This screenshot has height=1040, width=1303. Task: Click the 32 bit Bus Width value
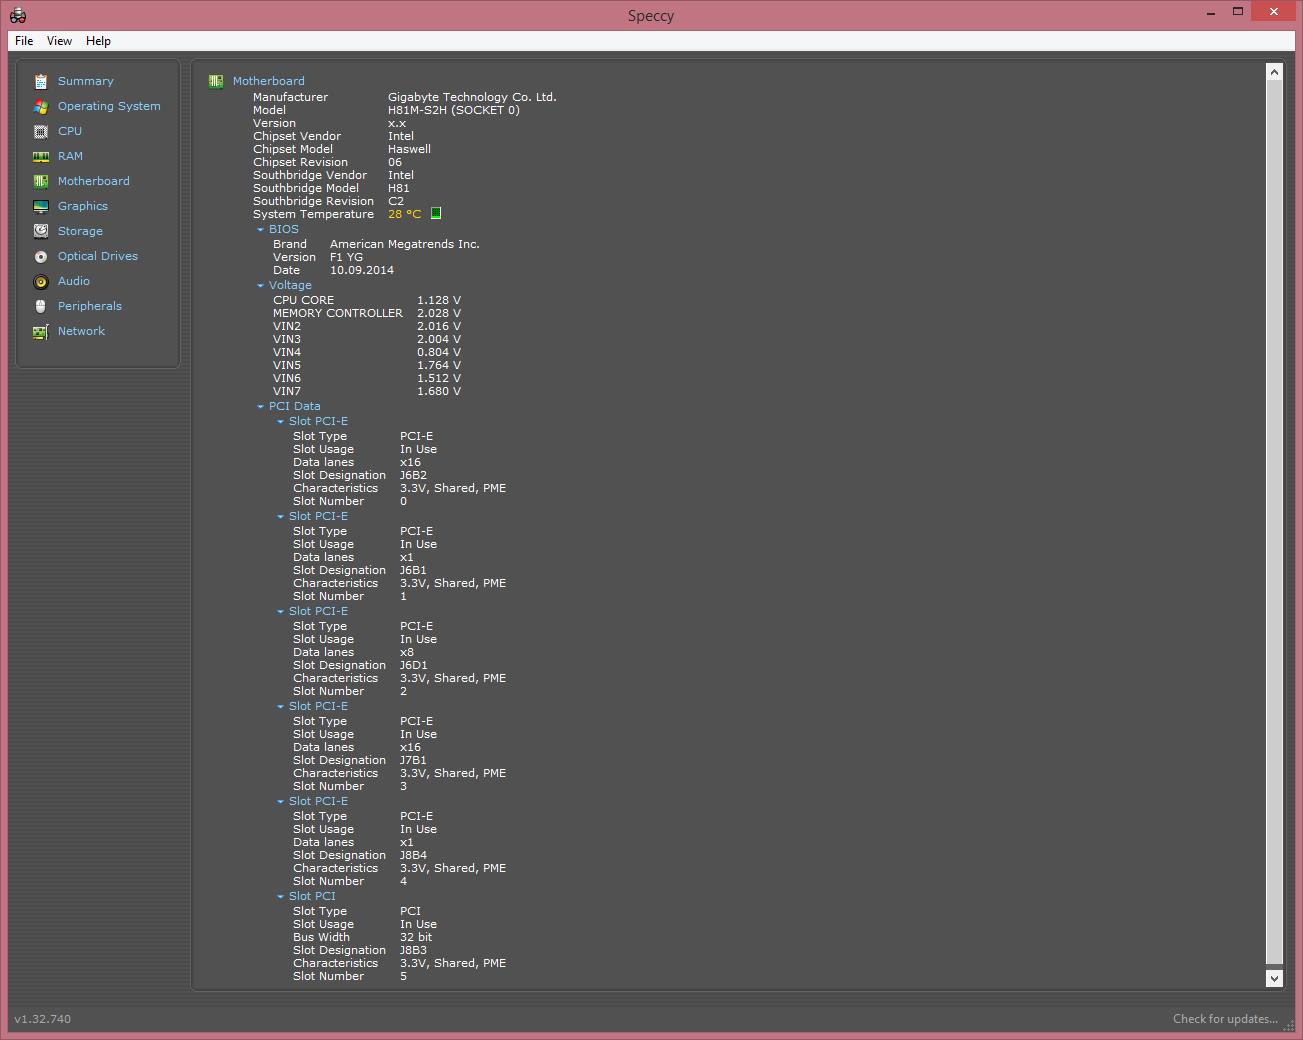click(x=416, y=937)
